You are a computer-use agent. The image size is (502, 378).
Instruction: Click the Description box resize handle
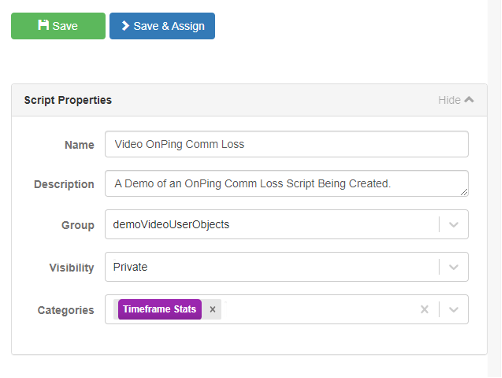tap(464, 192)
